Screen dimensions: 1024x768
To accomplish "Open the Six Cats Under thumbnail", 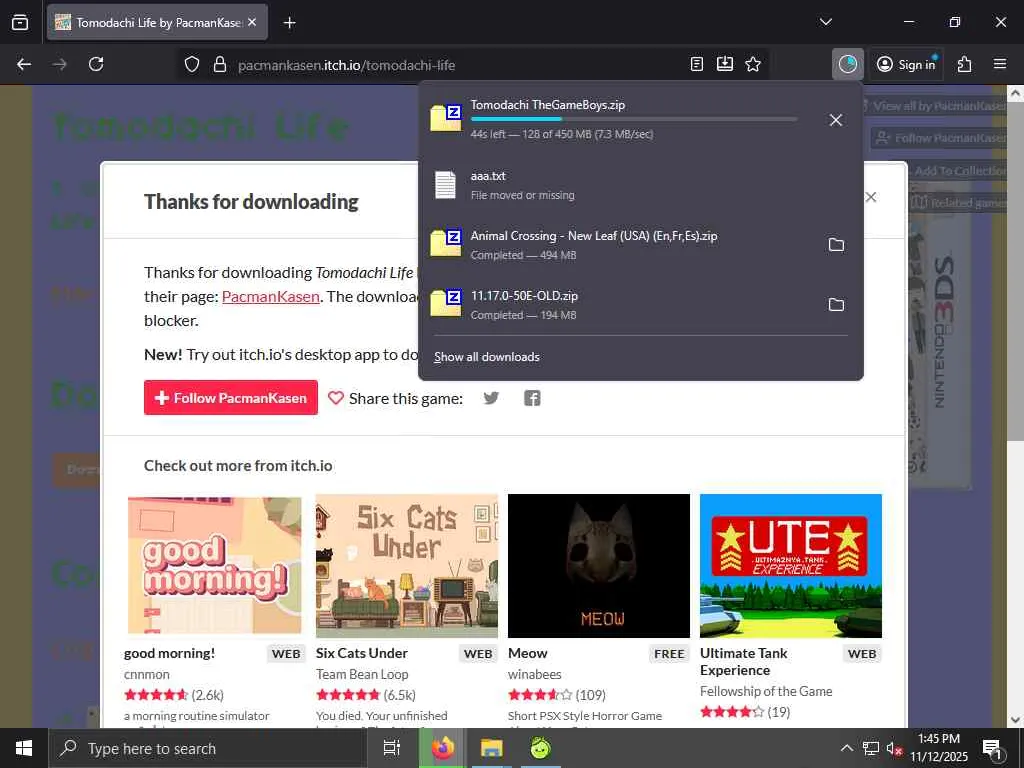I will click(407, 566).
